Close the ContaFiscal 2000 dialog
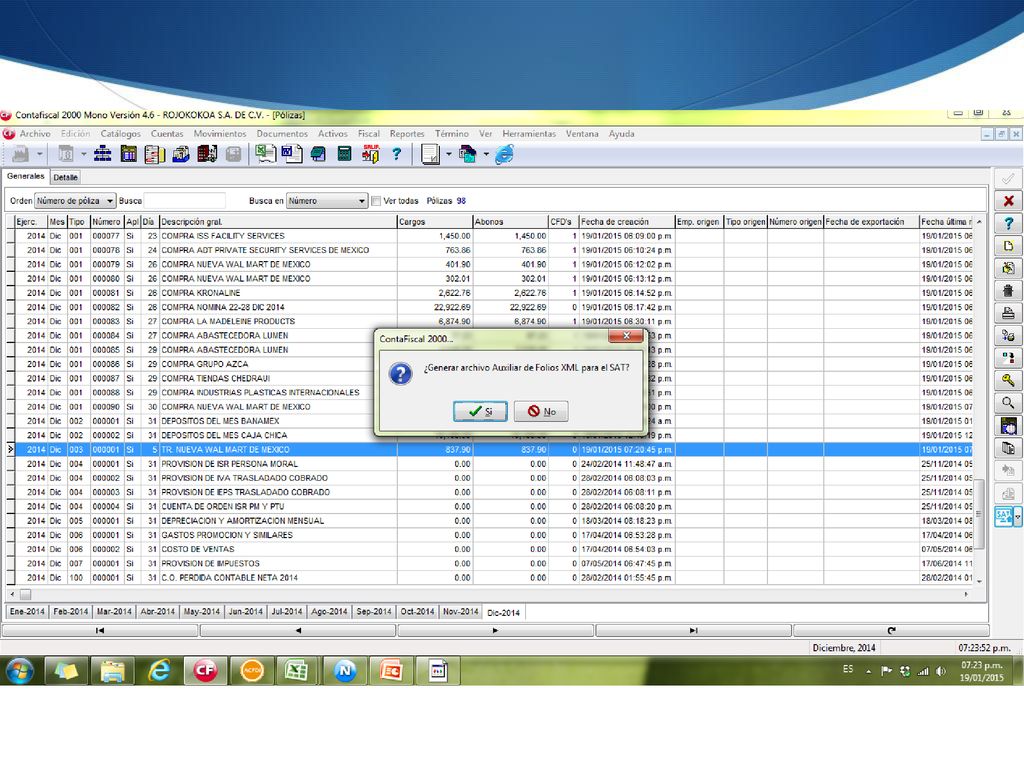Screen dimensions: 1024x768 tap(626, 336)
